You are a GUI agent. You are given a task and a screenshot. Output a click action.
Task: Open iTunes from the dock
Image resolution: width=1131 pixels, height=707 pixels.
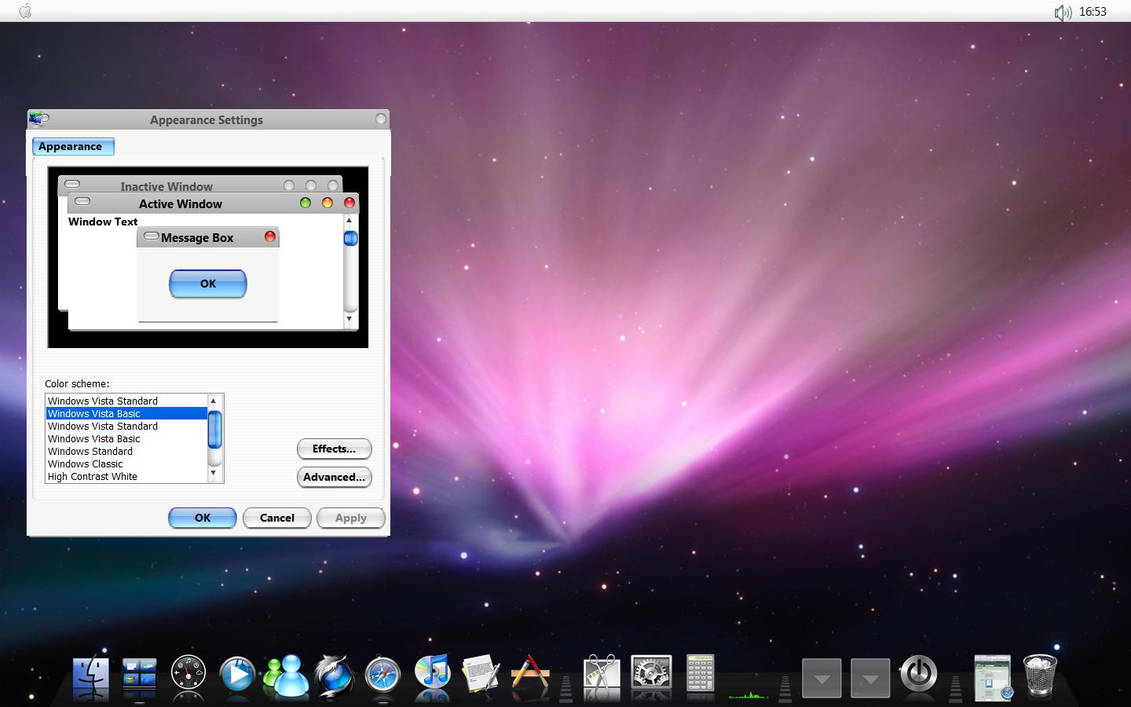[432, 676]
